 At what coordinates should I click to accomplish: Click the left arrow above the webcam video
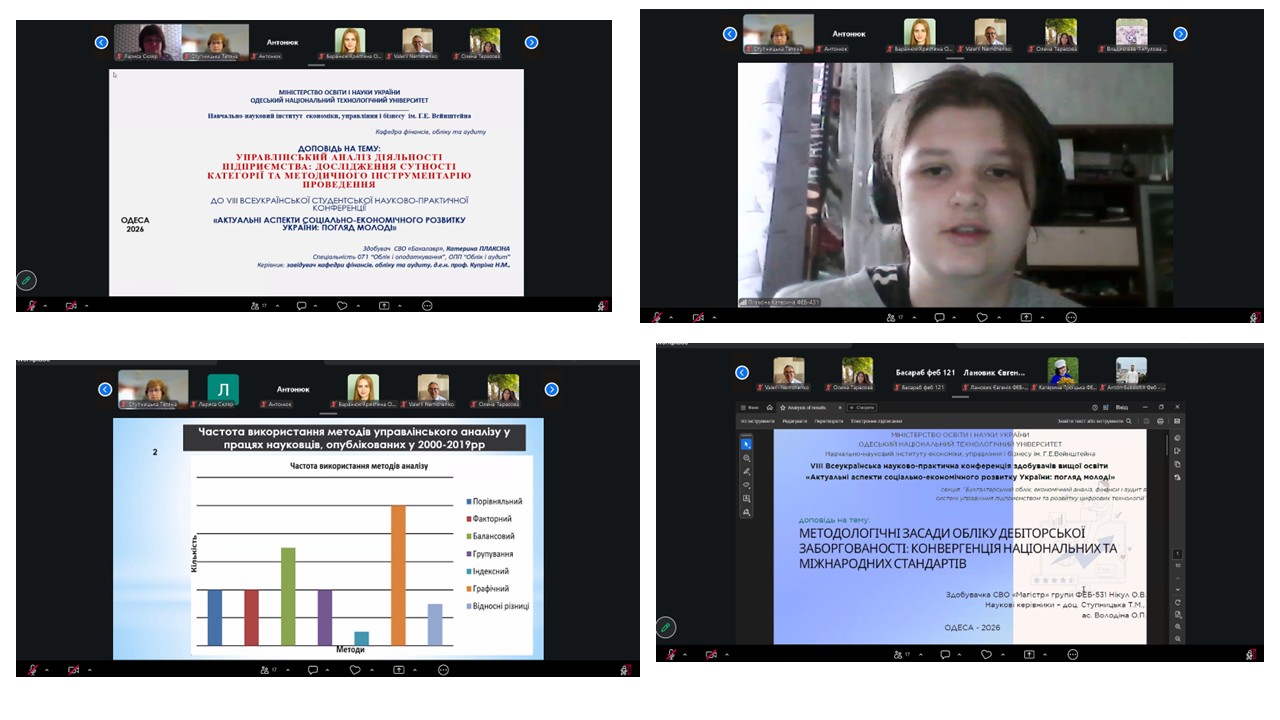(x=730, y=34)
